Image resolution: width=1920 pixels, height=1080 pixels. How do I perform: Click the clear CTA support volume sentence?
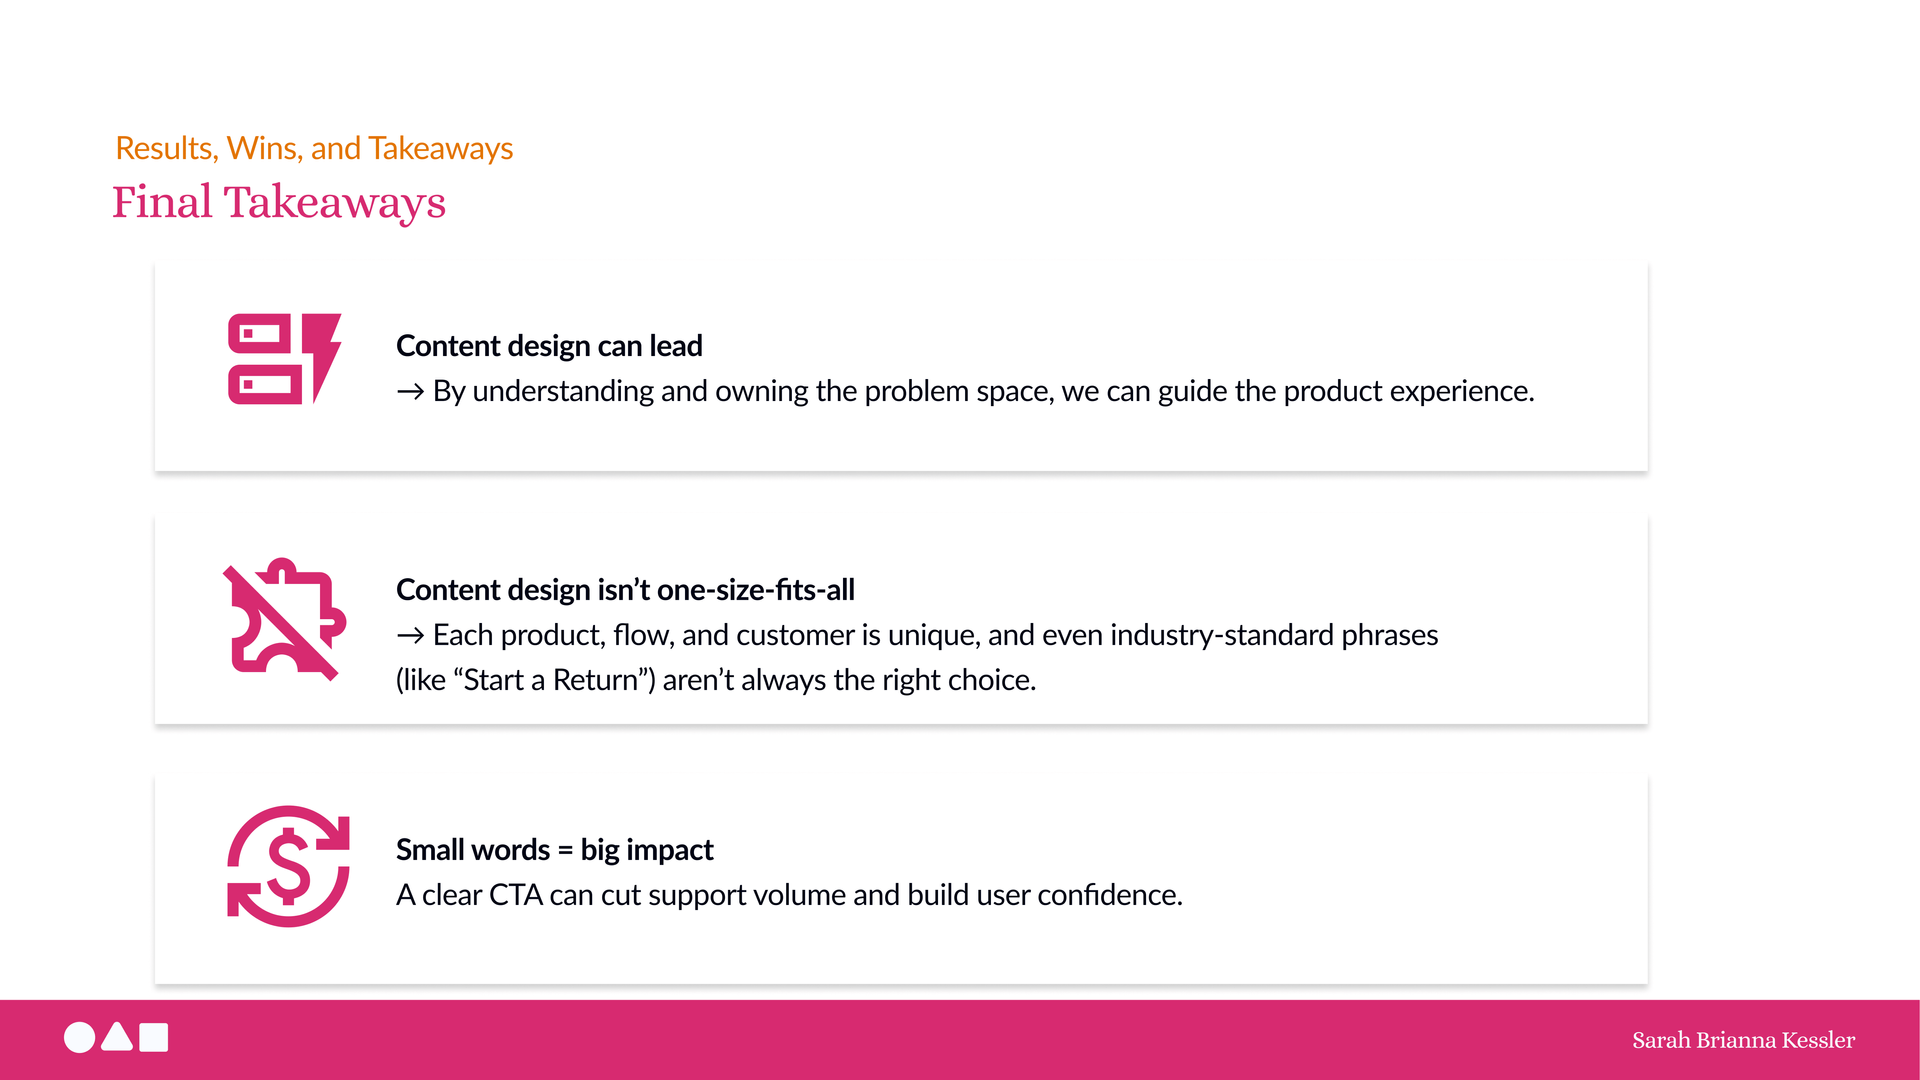789,895
